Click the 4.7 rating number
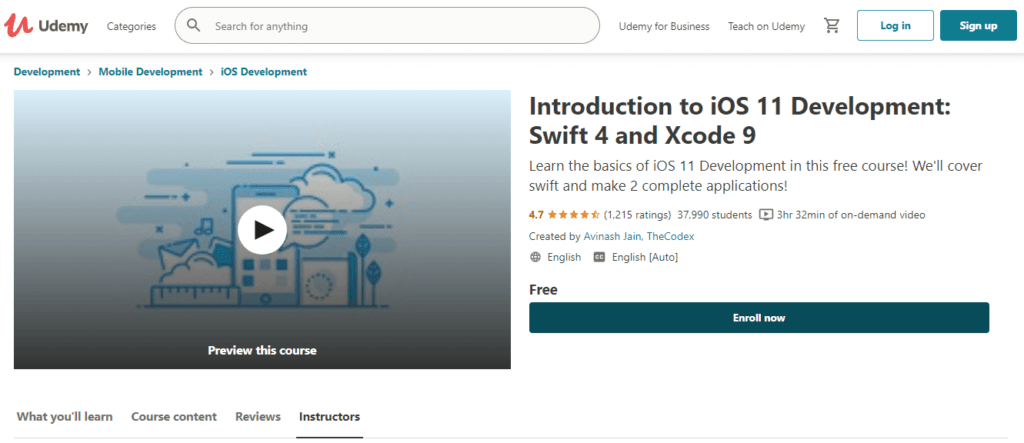The image size is (1024, 443). coord(536,214)
